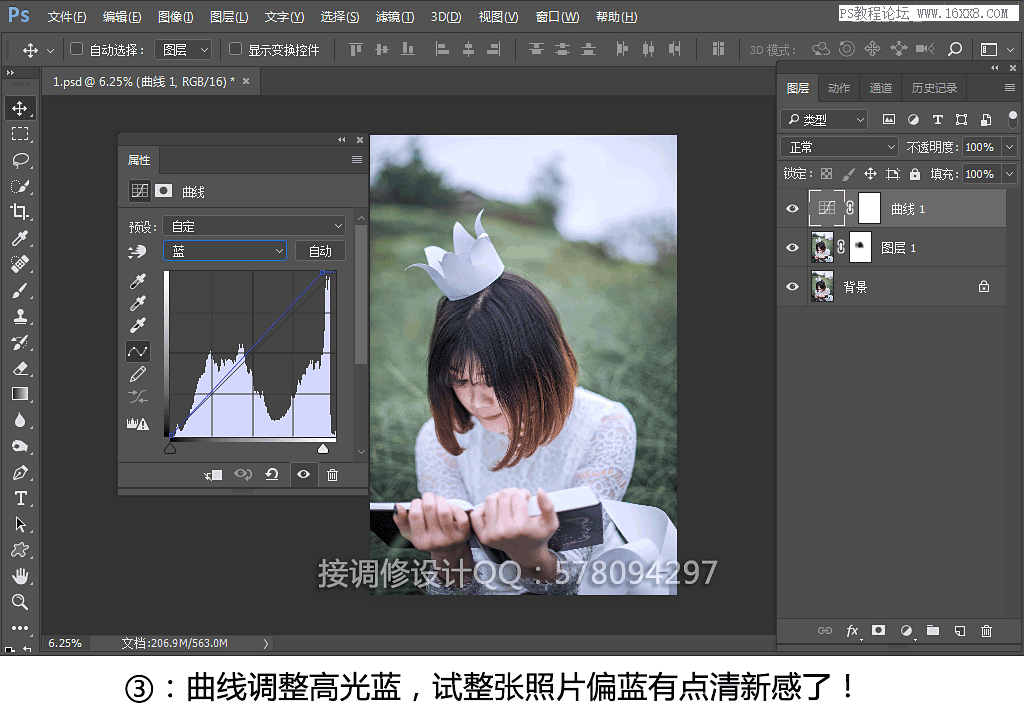Open the Opacity 100% dropdown arrow
Image resolution: width=1024 pixels, height=716 pixels.
pos(1010,147)
